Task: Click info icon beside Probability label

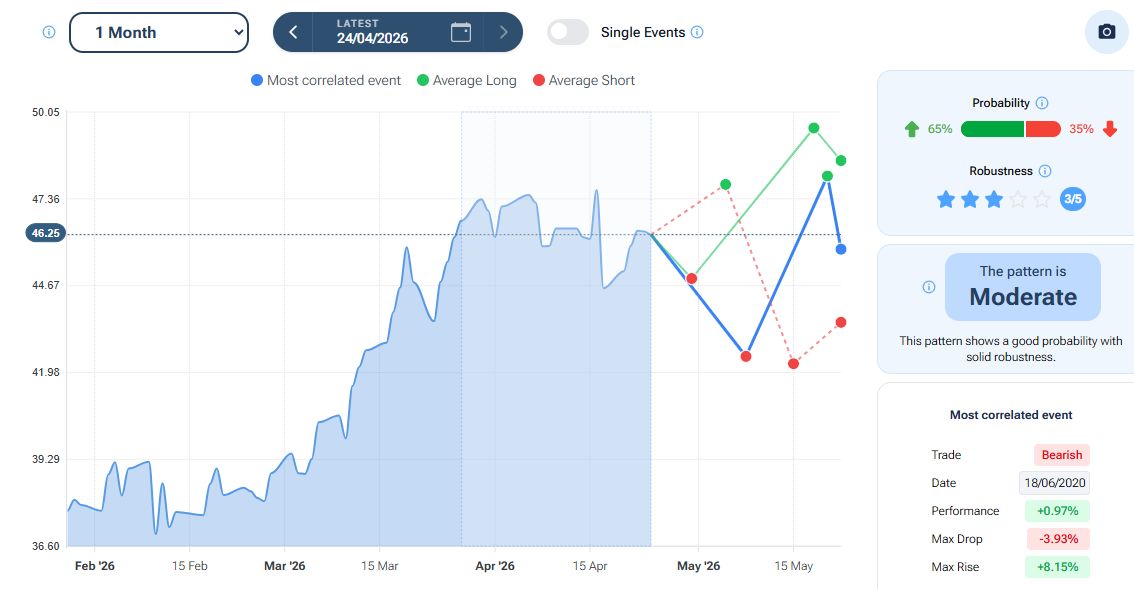Action: 1042,103
